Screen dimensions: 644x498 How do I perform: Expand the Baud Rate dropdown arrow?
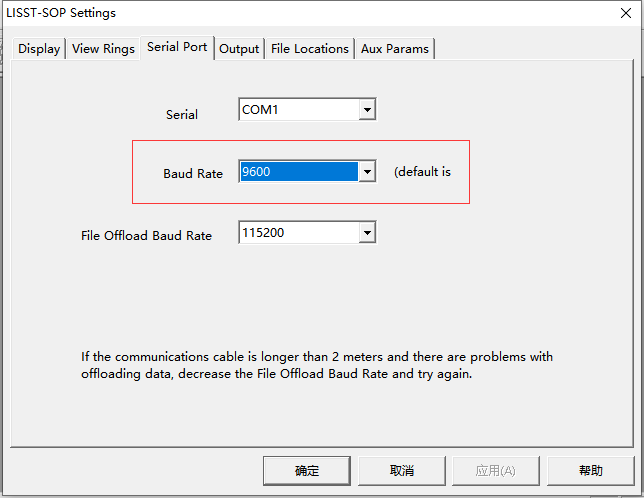[x=367, y=172]
